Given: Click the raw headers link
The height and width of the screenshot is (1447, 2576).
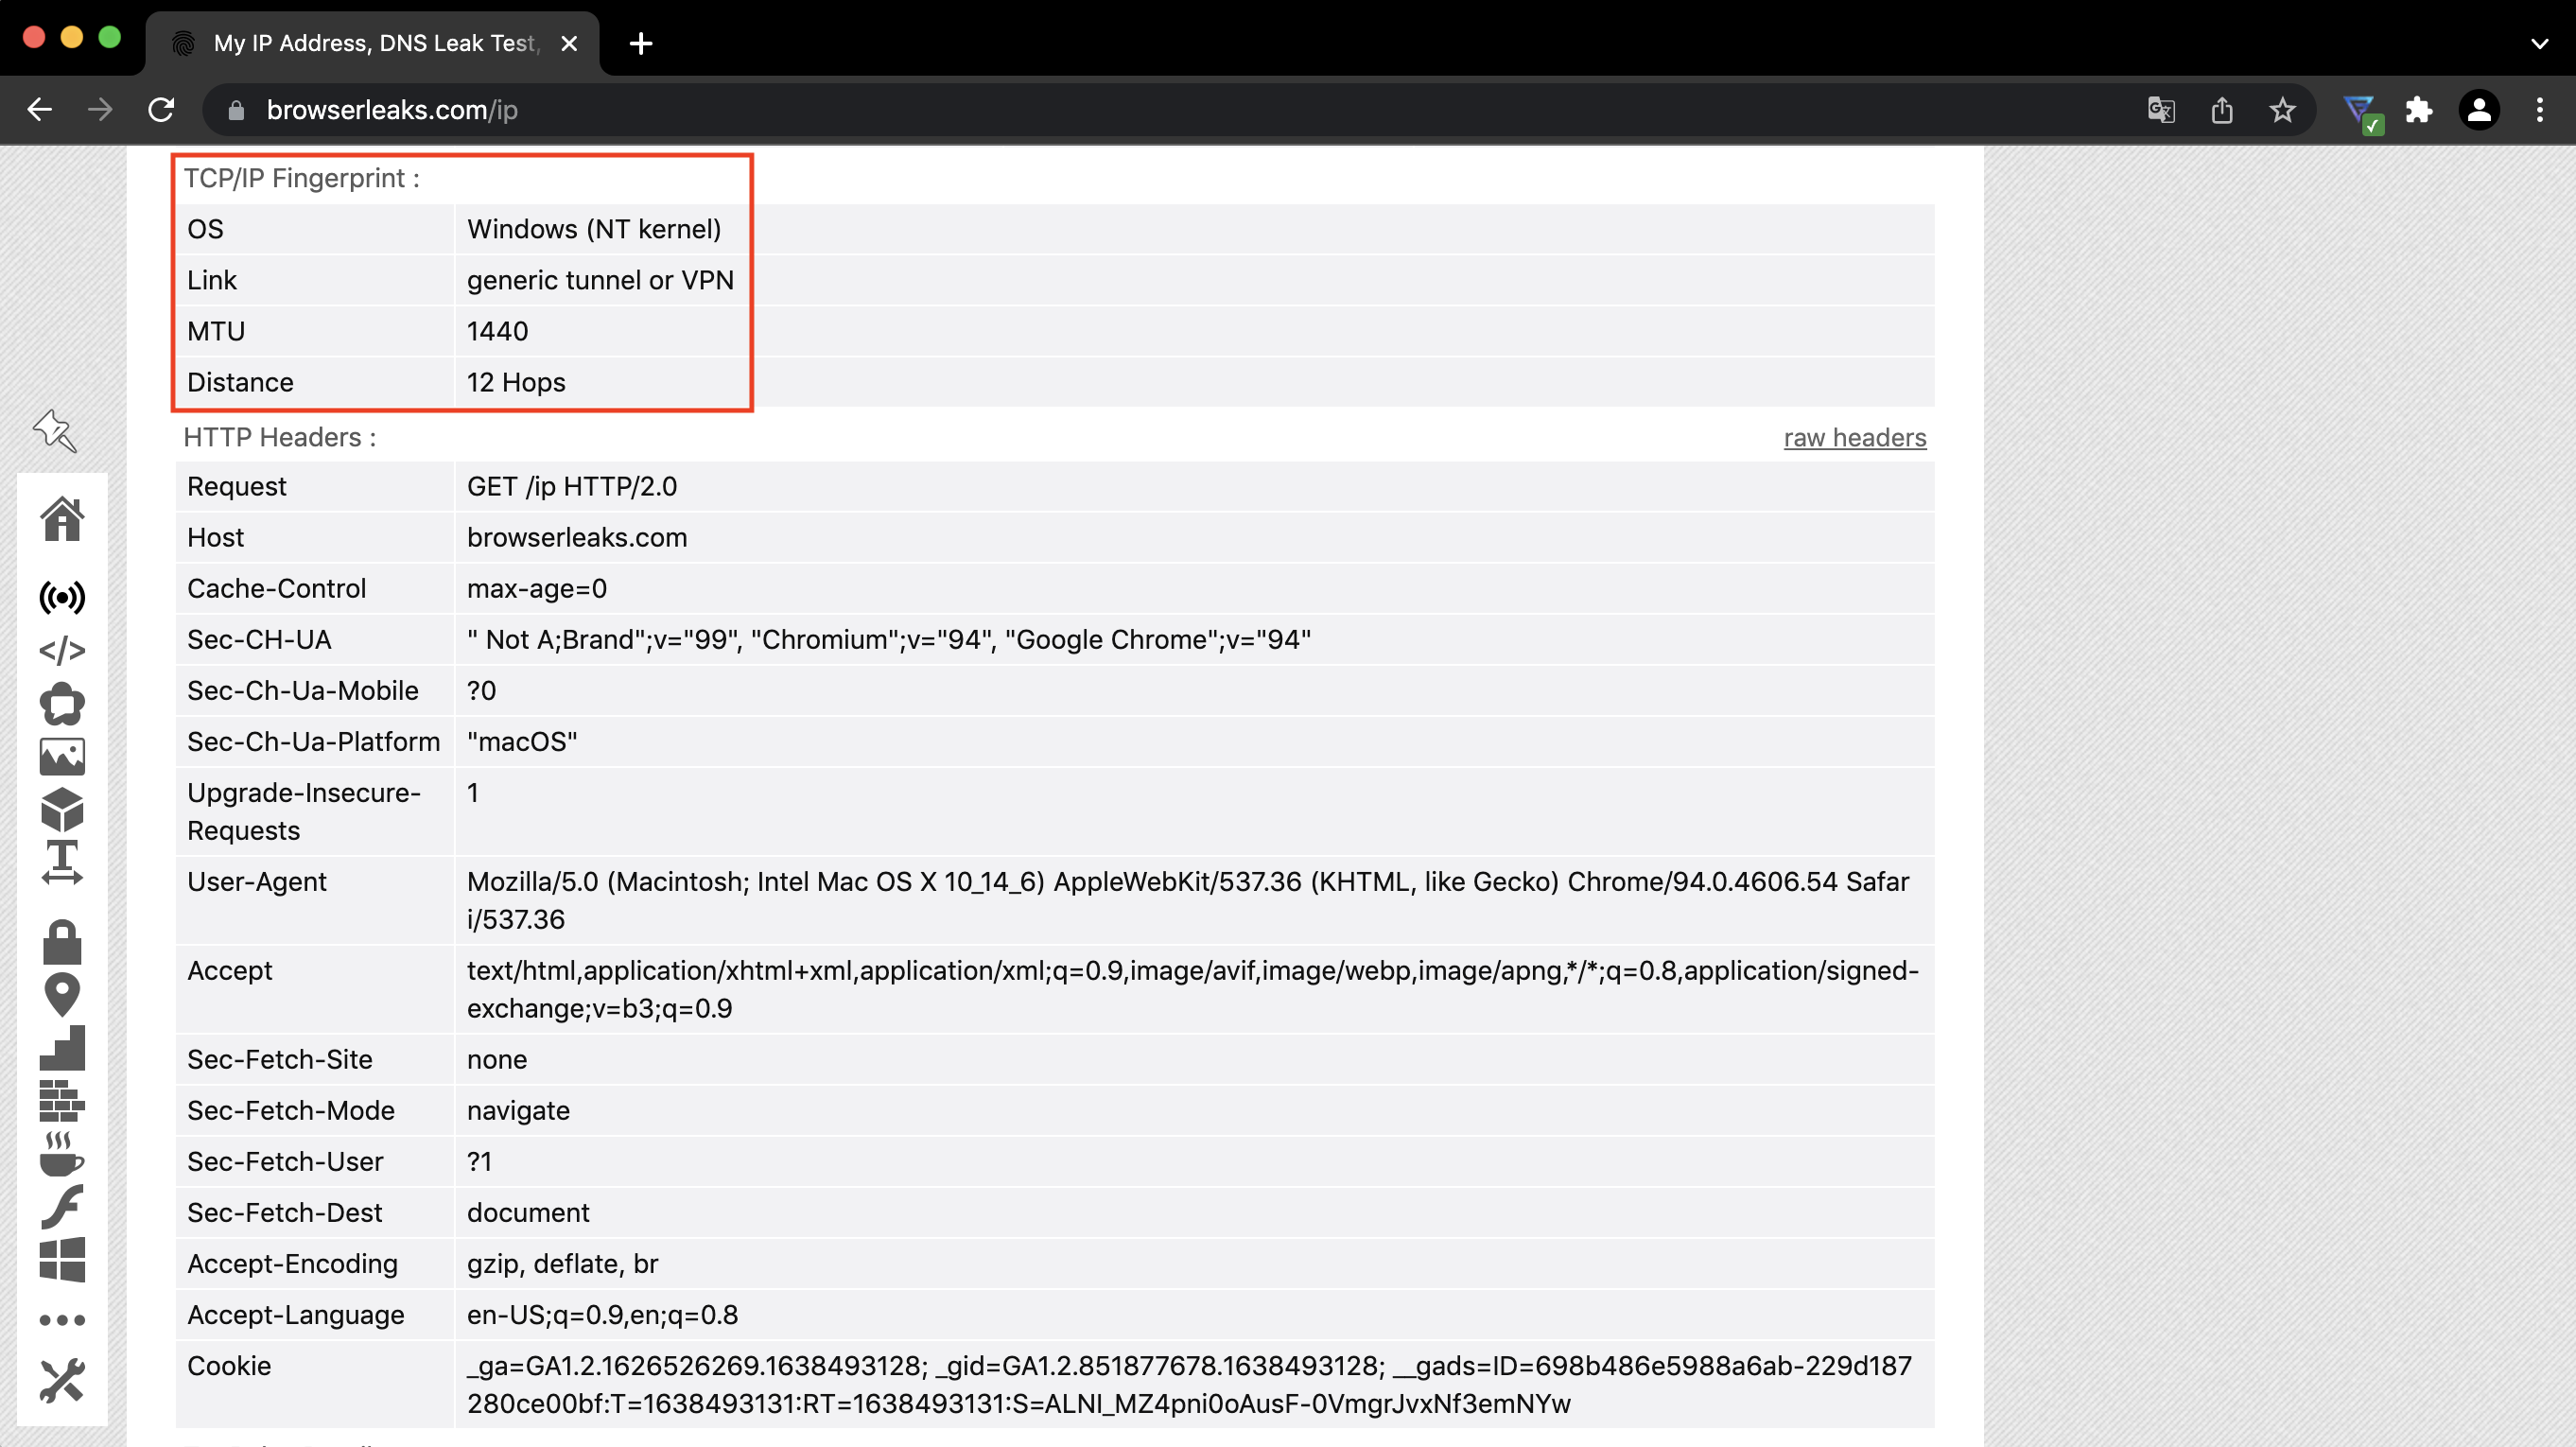Looking at the screenshot, I should pos(1854,437).
